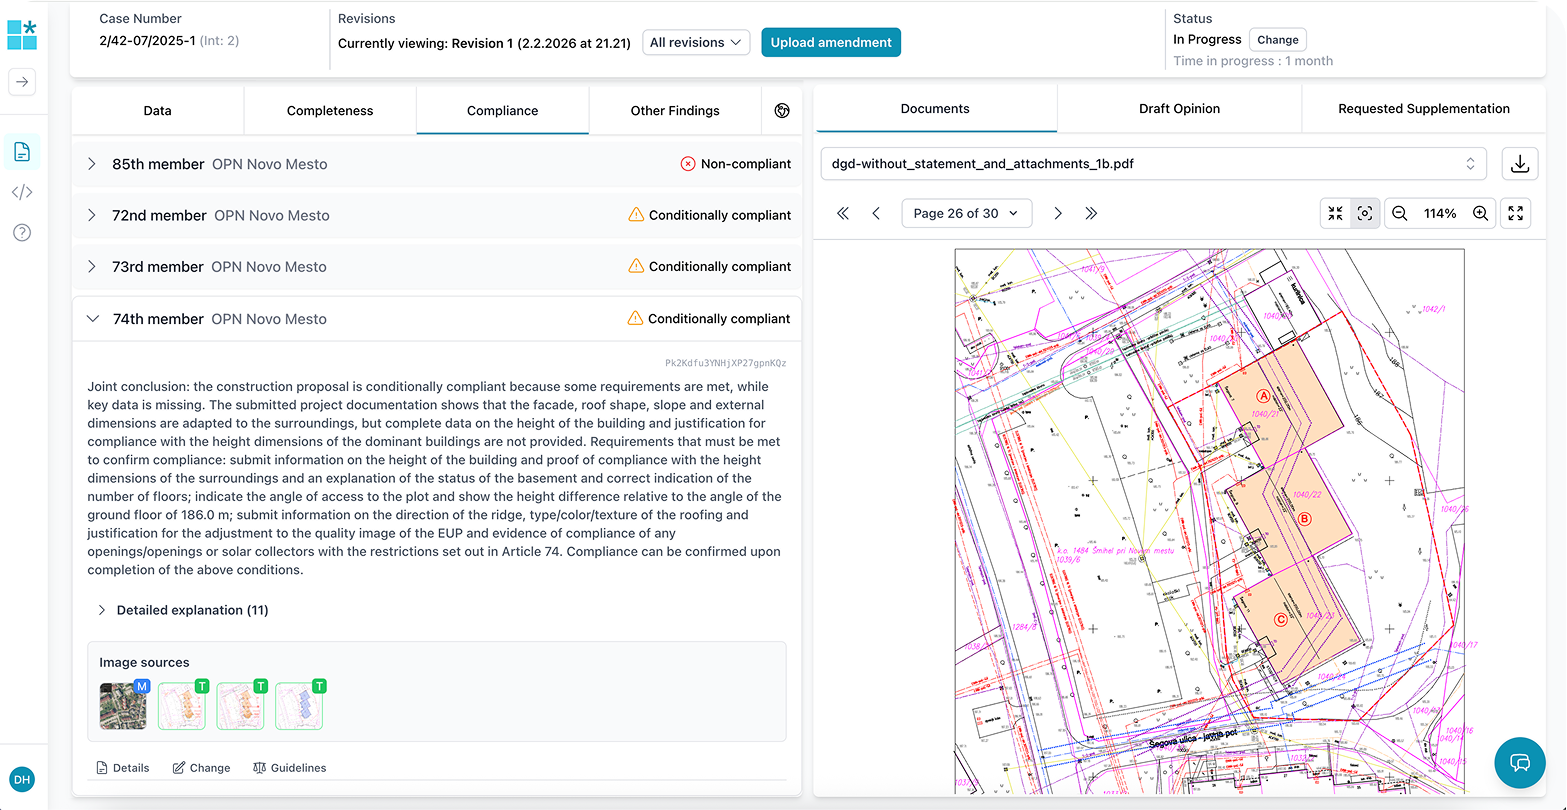The height and width of the screenshot is (810, 1567).
Task: Open the help icon in sidebar
Action: coord(22,232)
